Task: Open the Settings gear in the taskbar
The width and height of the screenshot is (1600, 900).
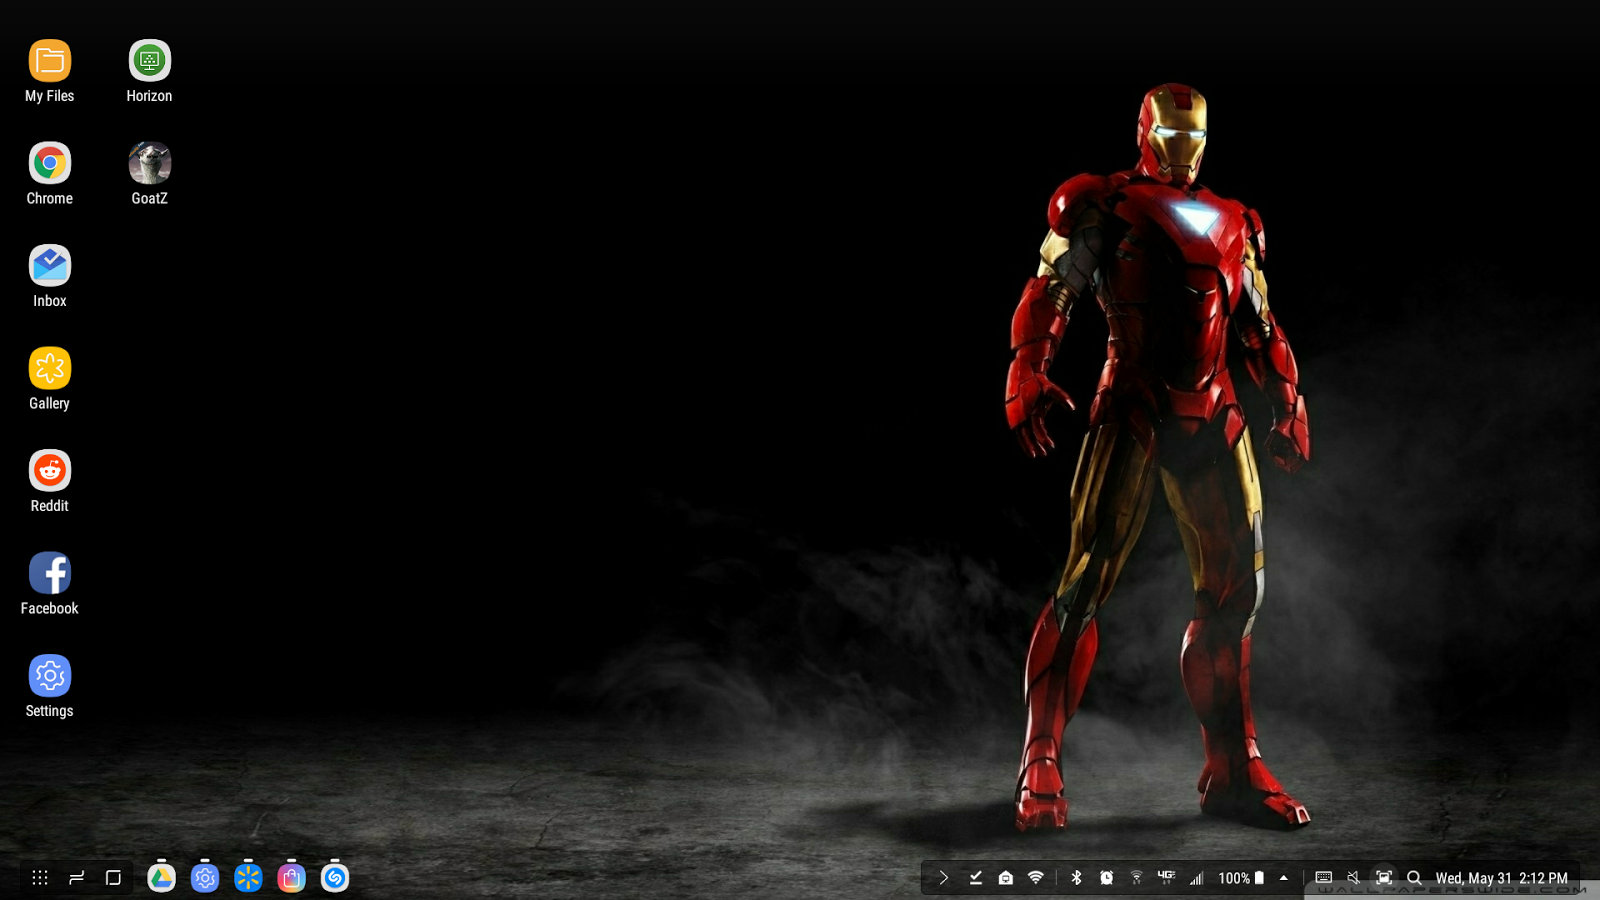Action: click(205, 878)
